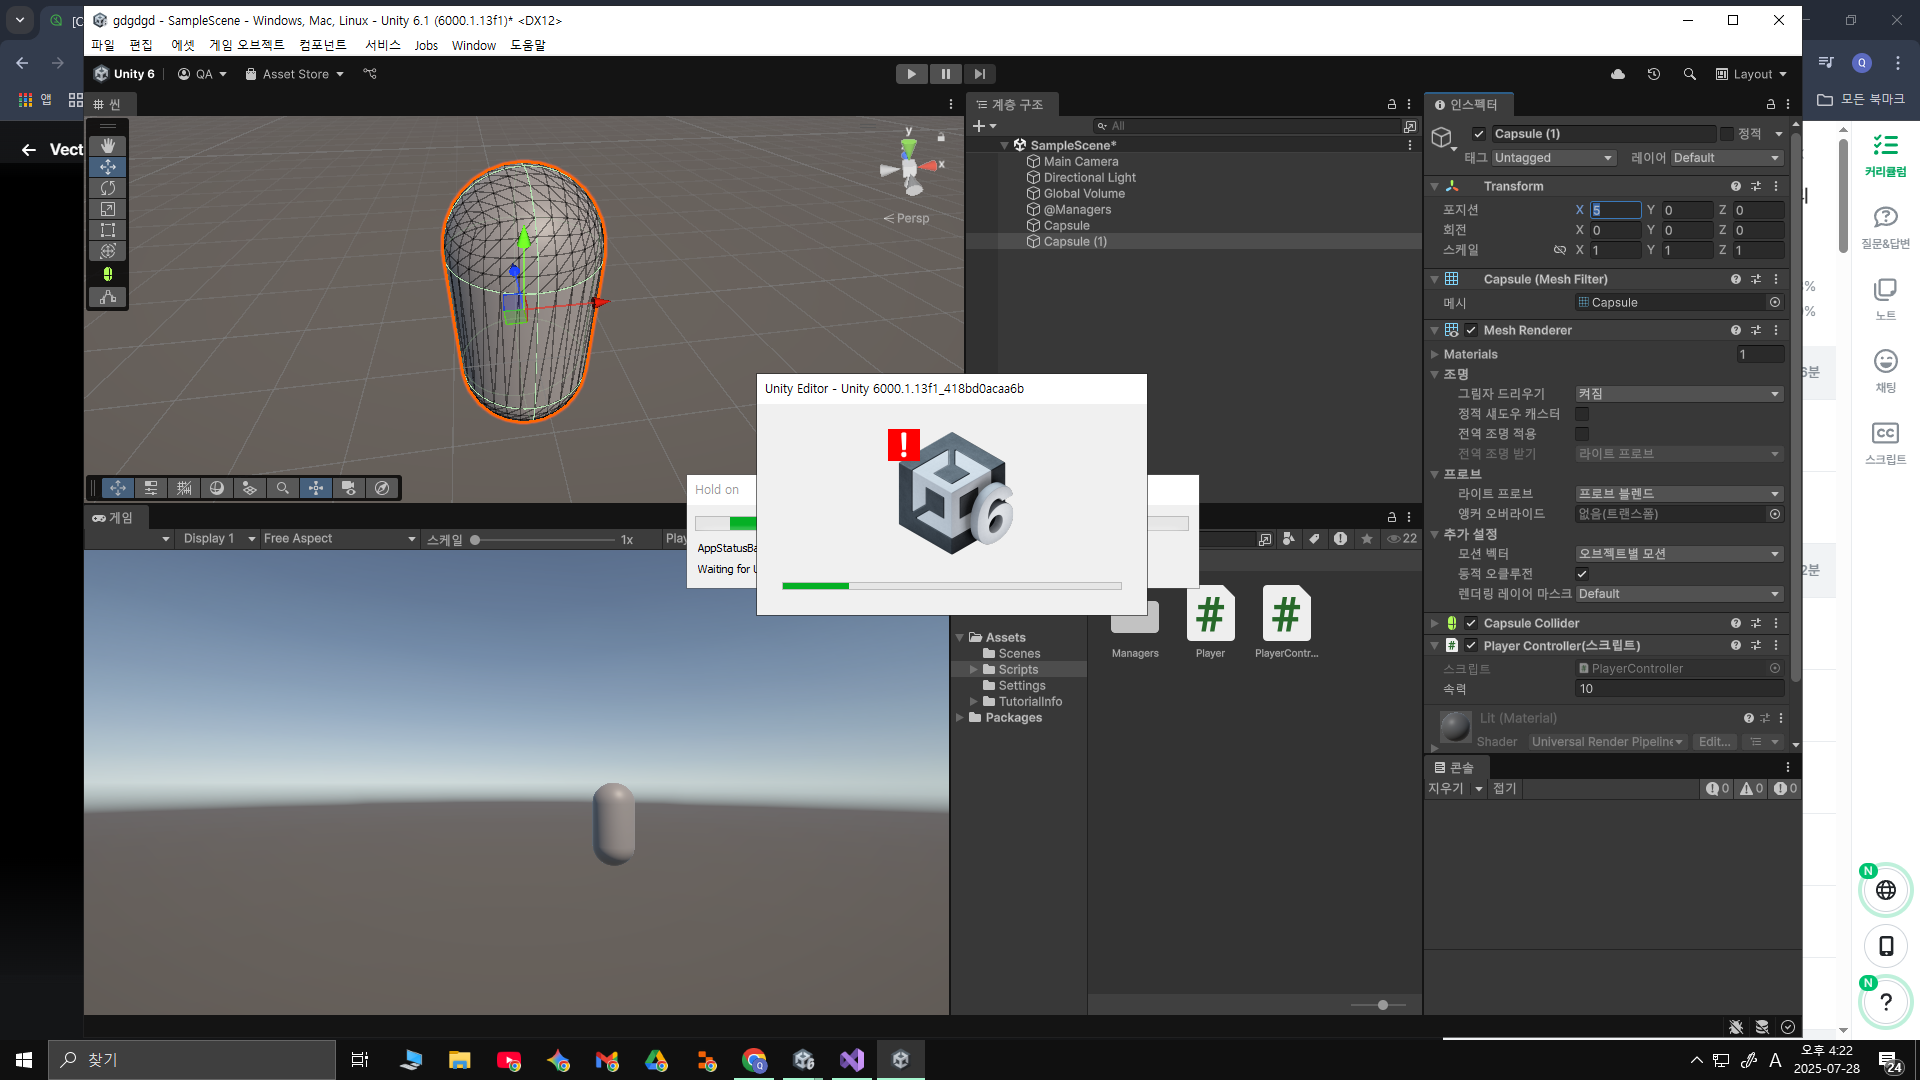Open the Unity cloud icon

(1618, 74)
